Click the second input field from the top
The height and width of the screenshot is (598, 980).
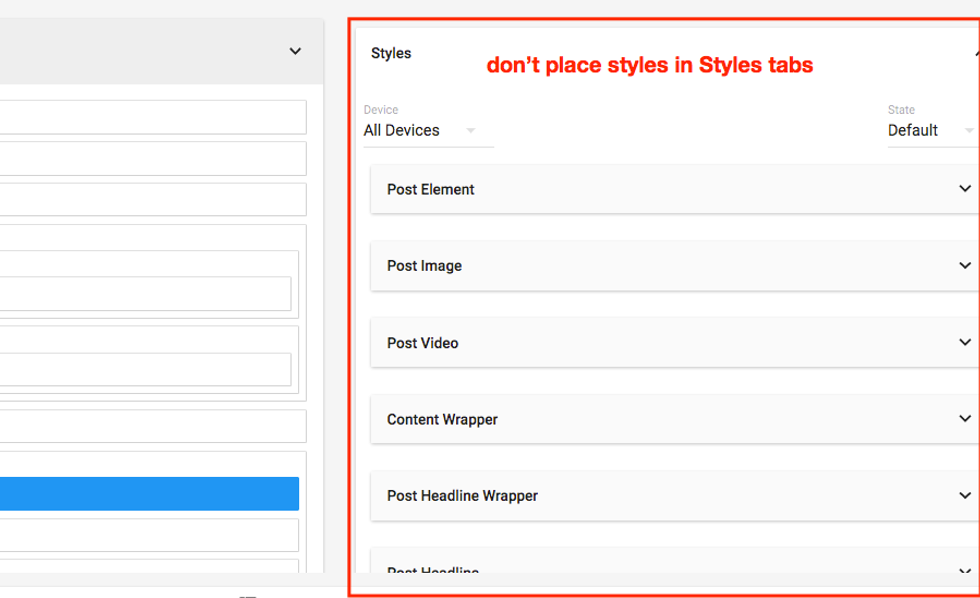point(150,158)
